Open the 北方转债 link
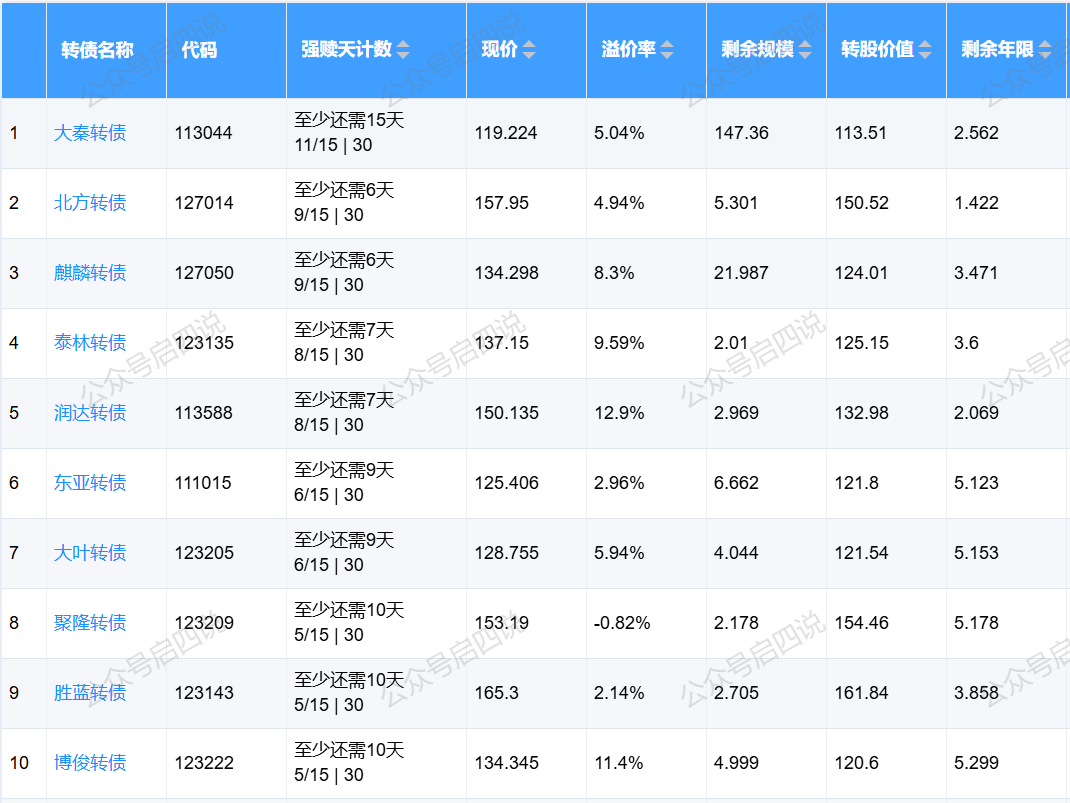 point(90,203)
